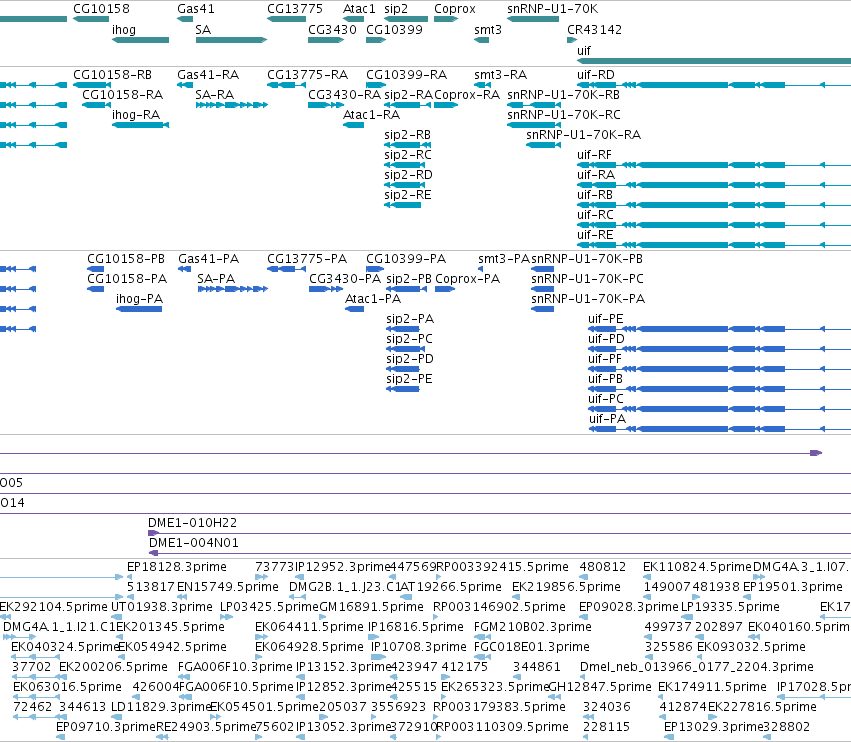This screenshot has height=742, width=851.
Task: Open transcript Atac1-RA
Action: (x=353, y=125)
